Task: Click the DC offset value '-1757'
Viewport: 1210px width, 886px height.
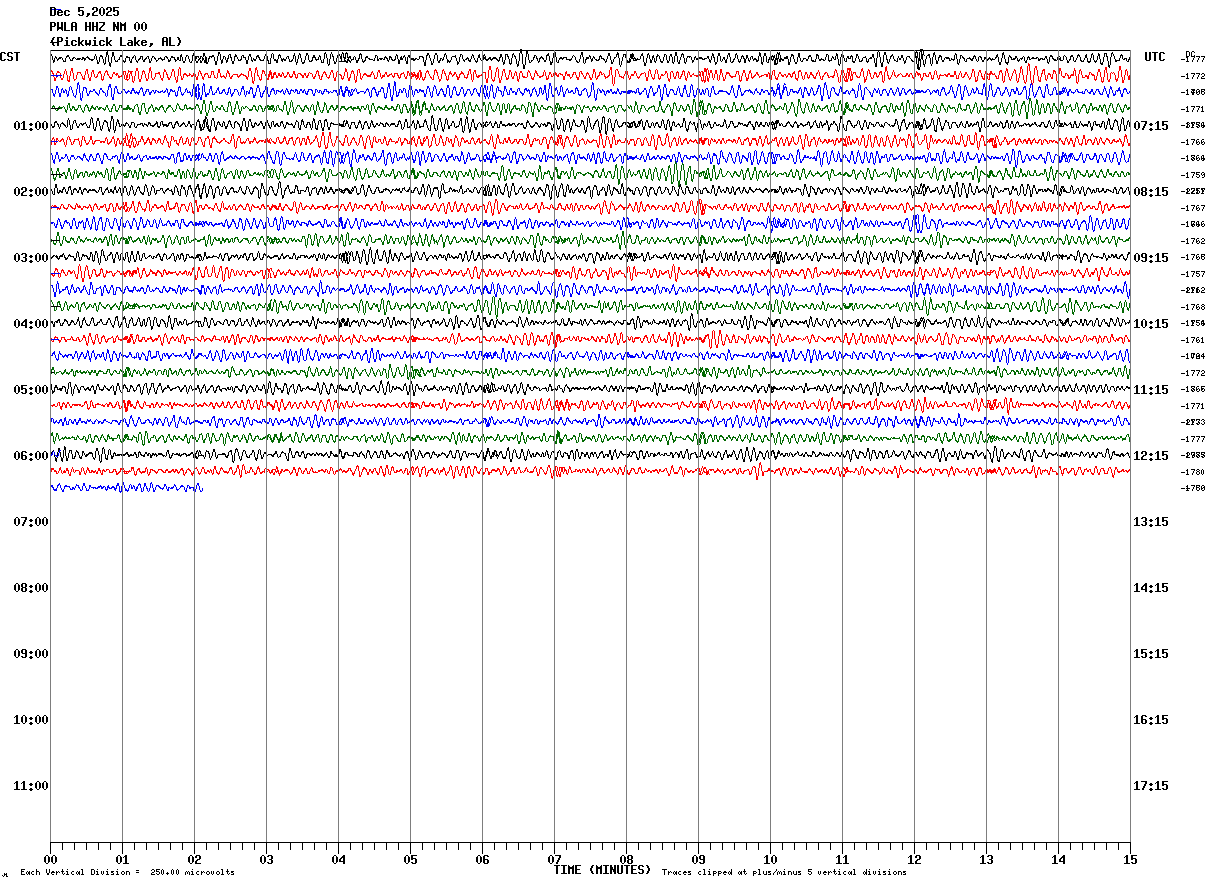Action: click(1193, 274)
